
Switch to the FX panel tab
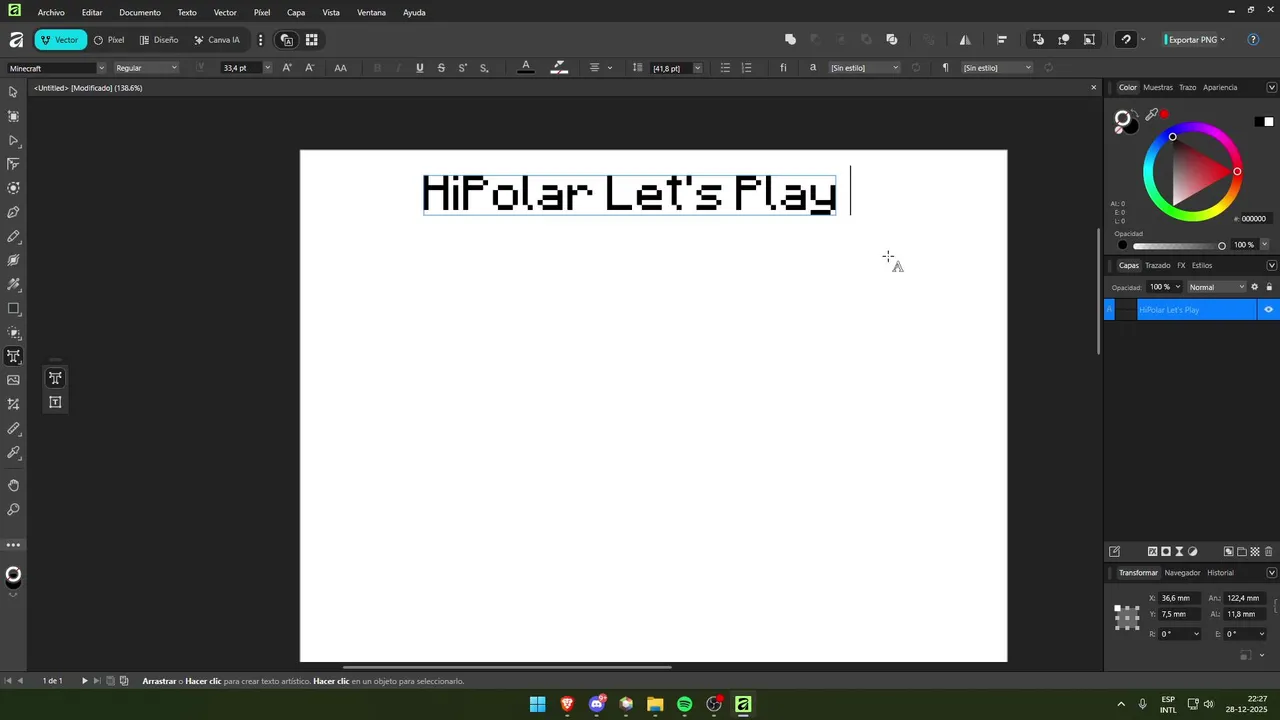(1181, 265)
